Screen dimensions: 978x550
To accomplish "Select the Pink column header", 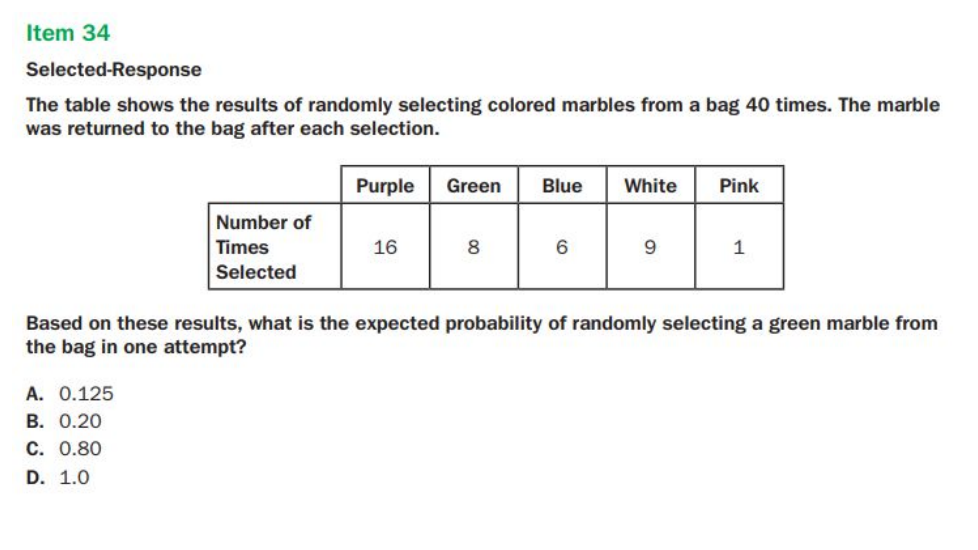I will (x=739, y=186).
